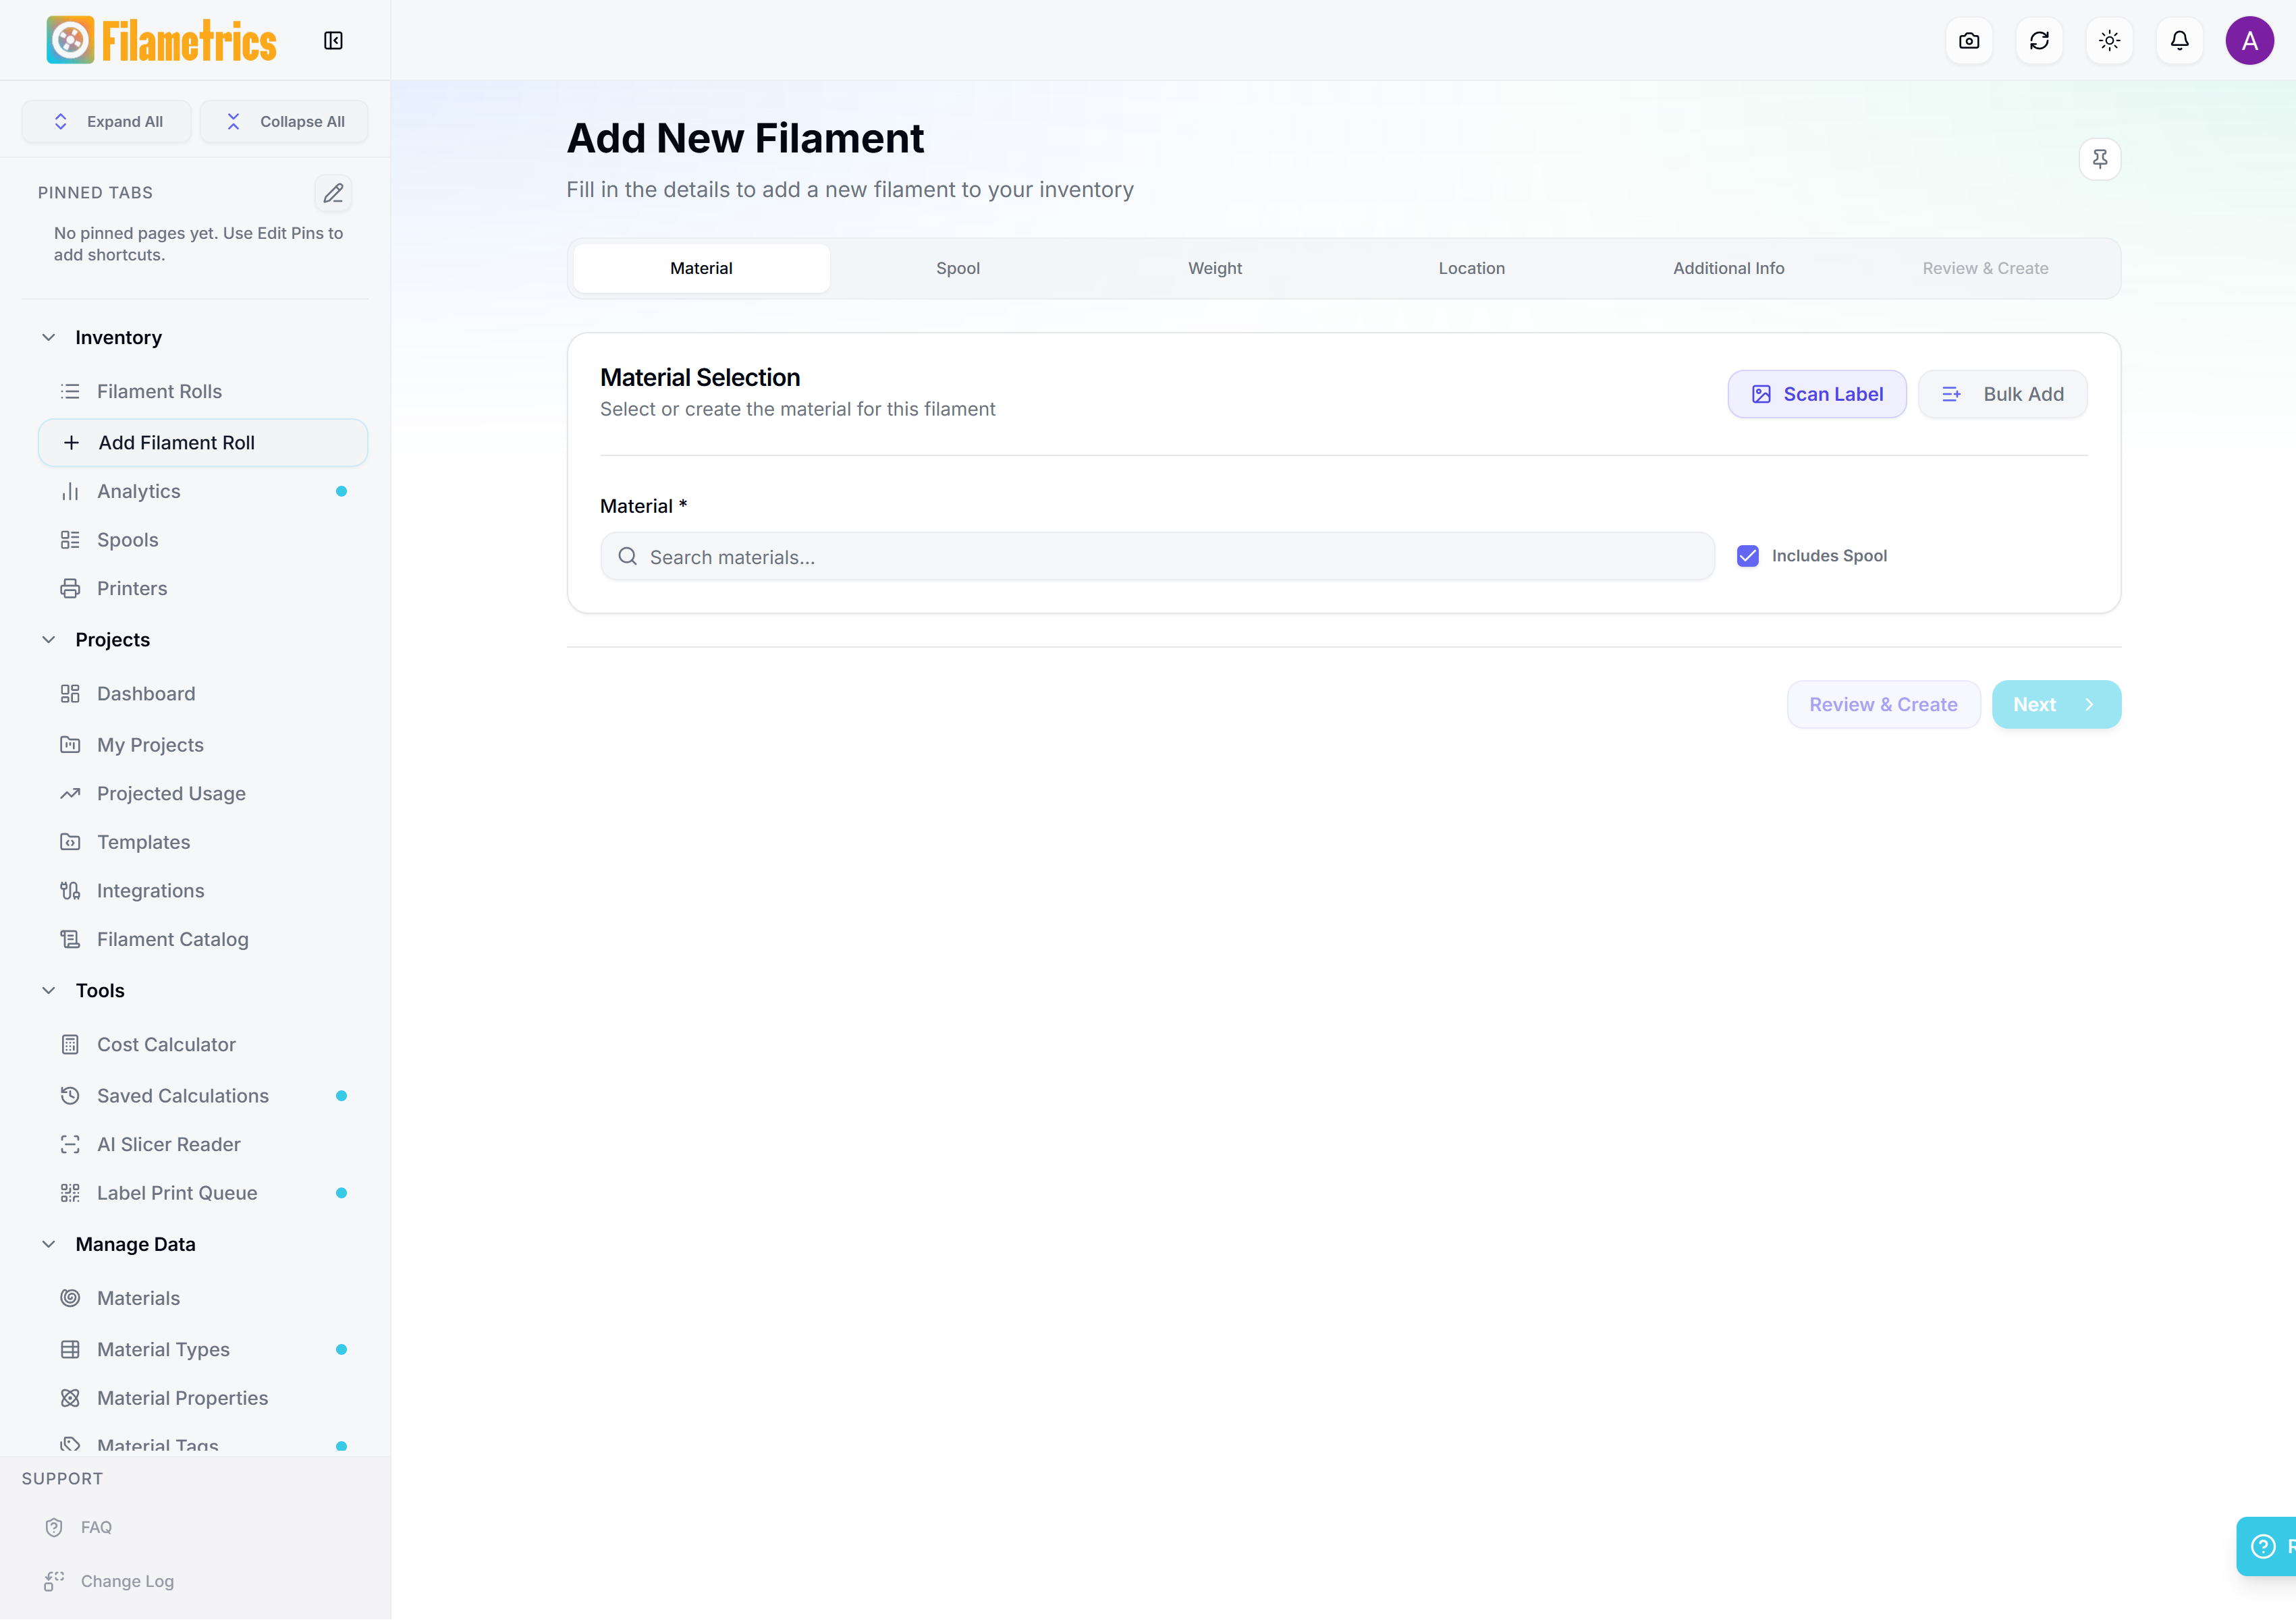The image size is (2296, 1620).
Task: Open Cost Calculator tool
Action: 203,1044
